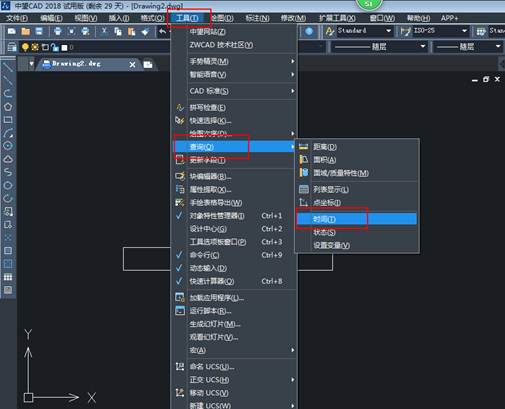Toggle 对象特性管理器(I) checked menu item

233,216
